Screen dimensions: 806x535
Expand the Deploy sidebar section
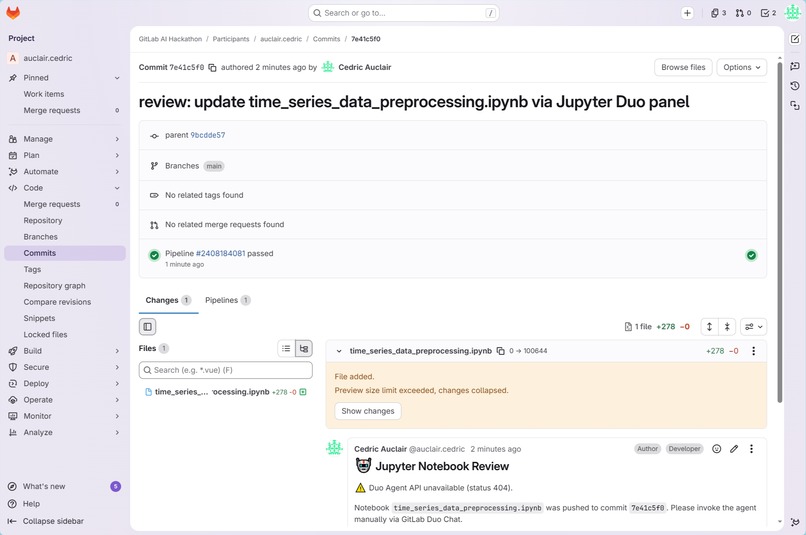click(x=117, y=384)
